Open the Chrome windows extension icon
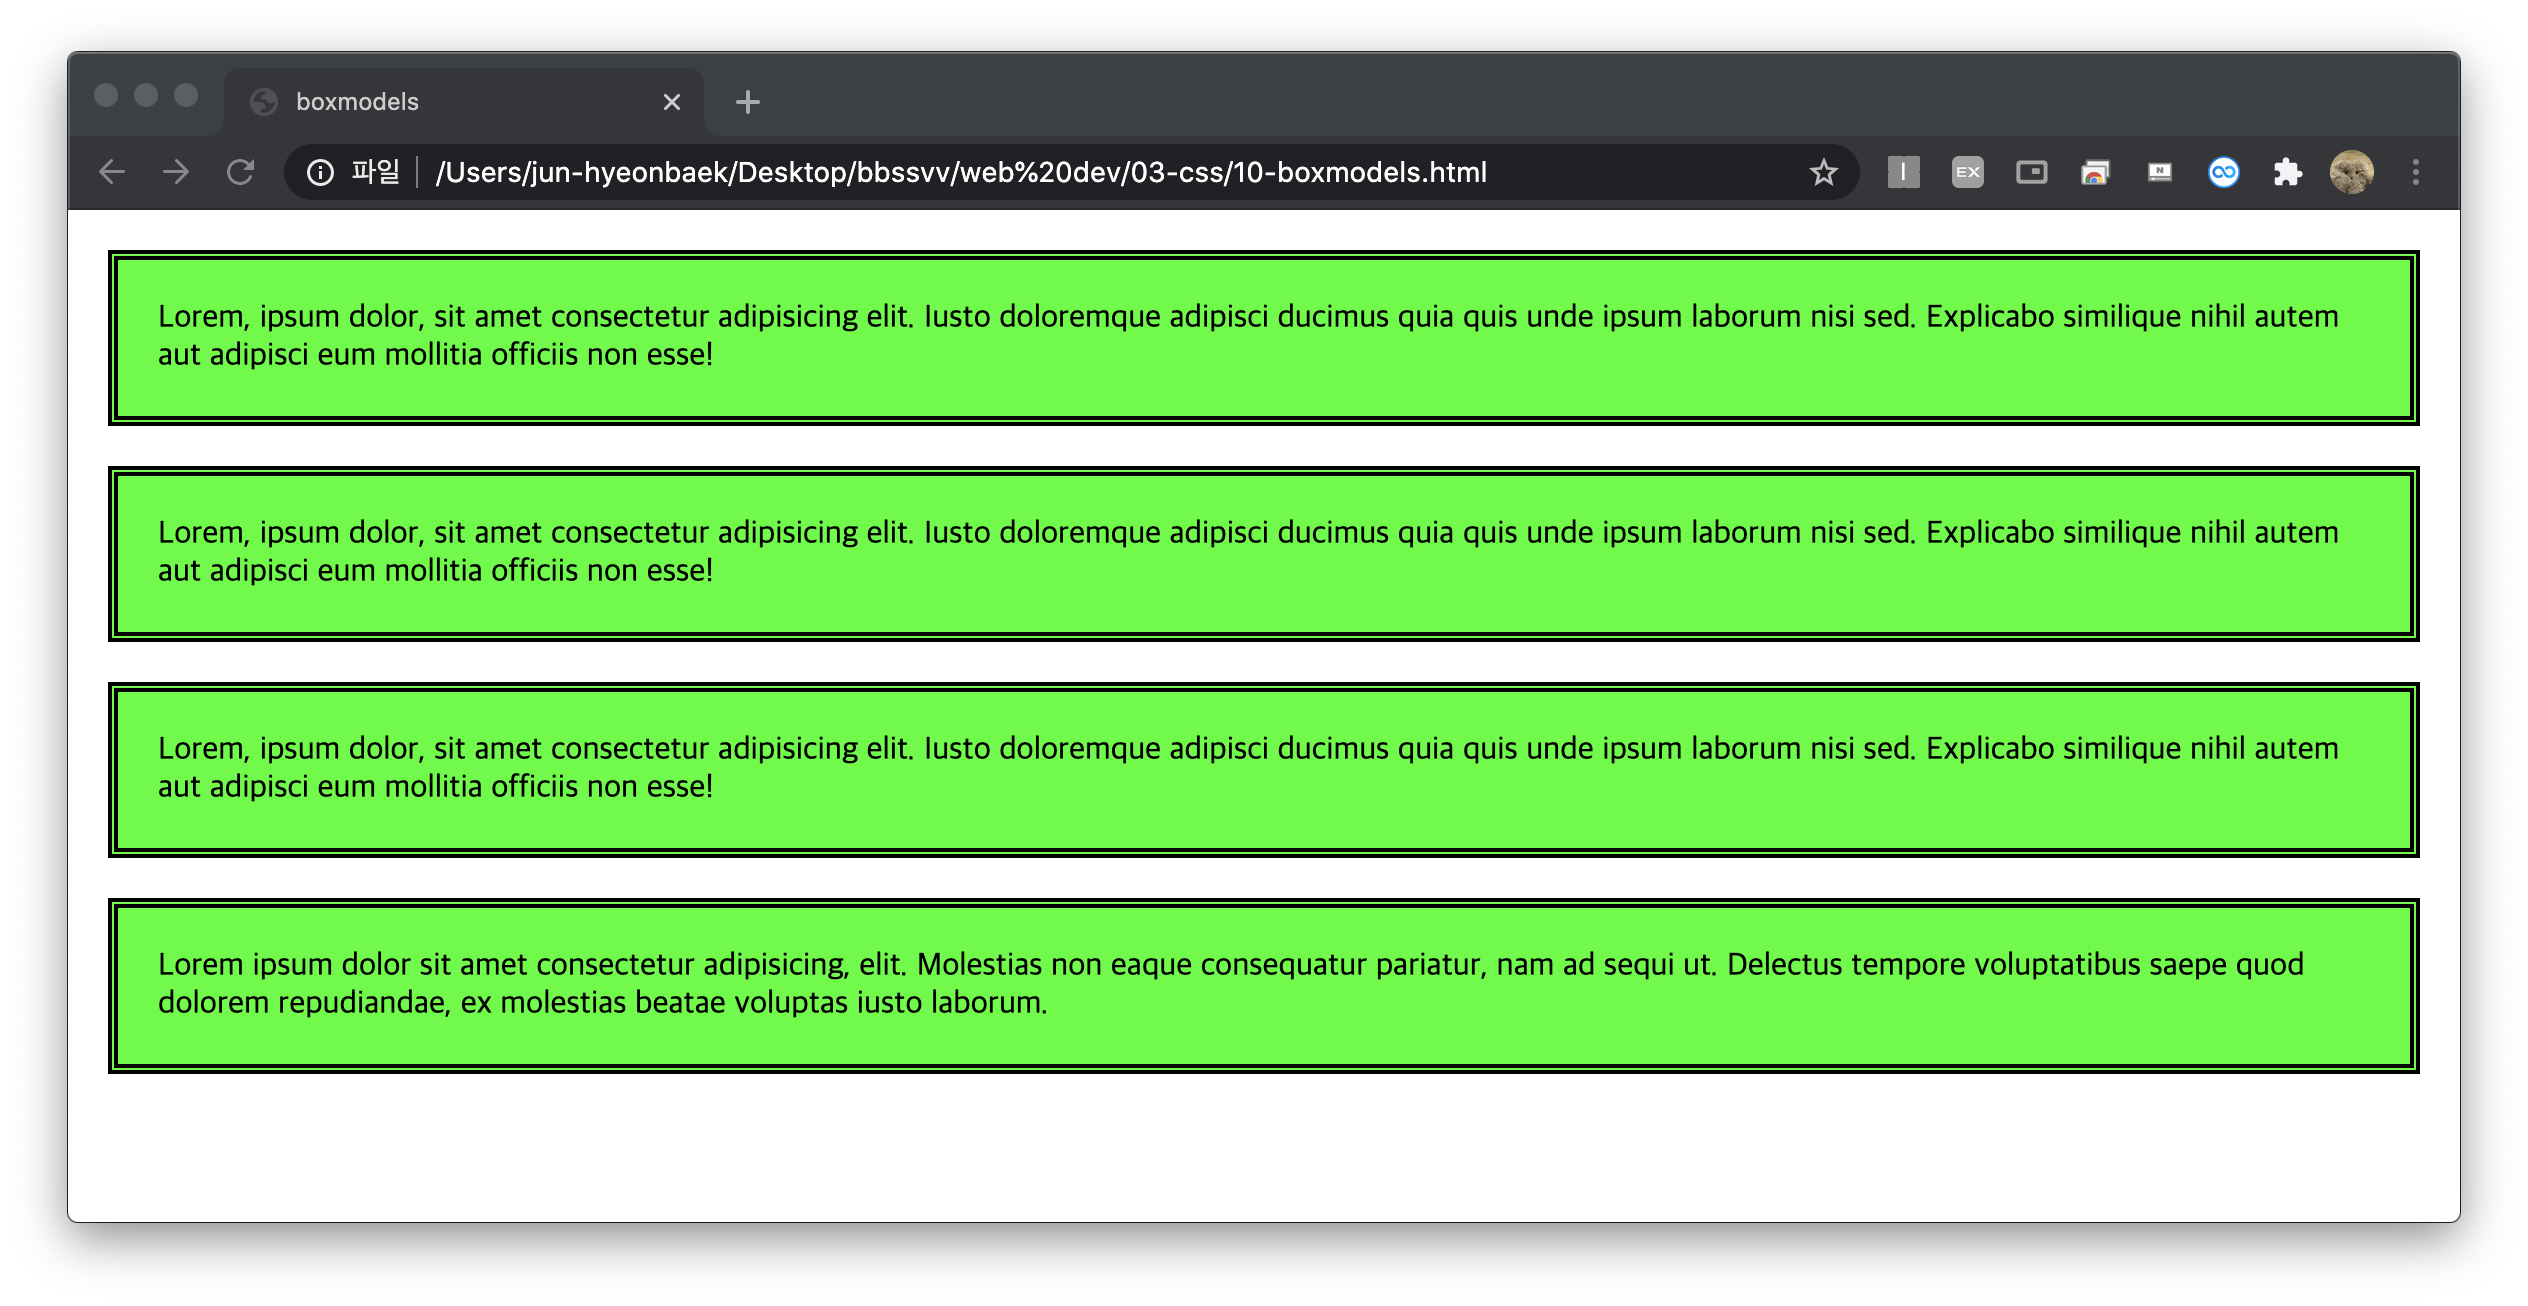Screen dimensions: 2528x1306 coord(2095,172)
